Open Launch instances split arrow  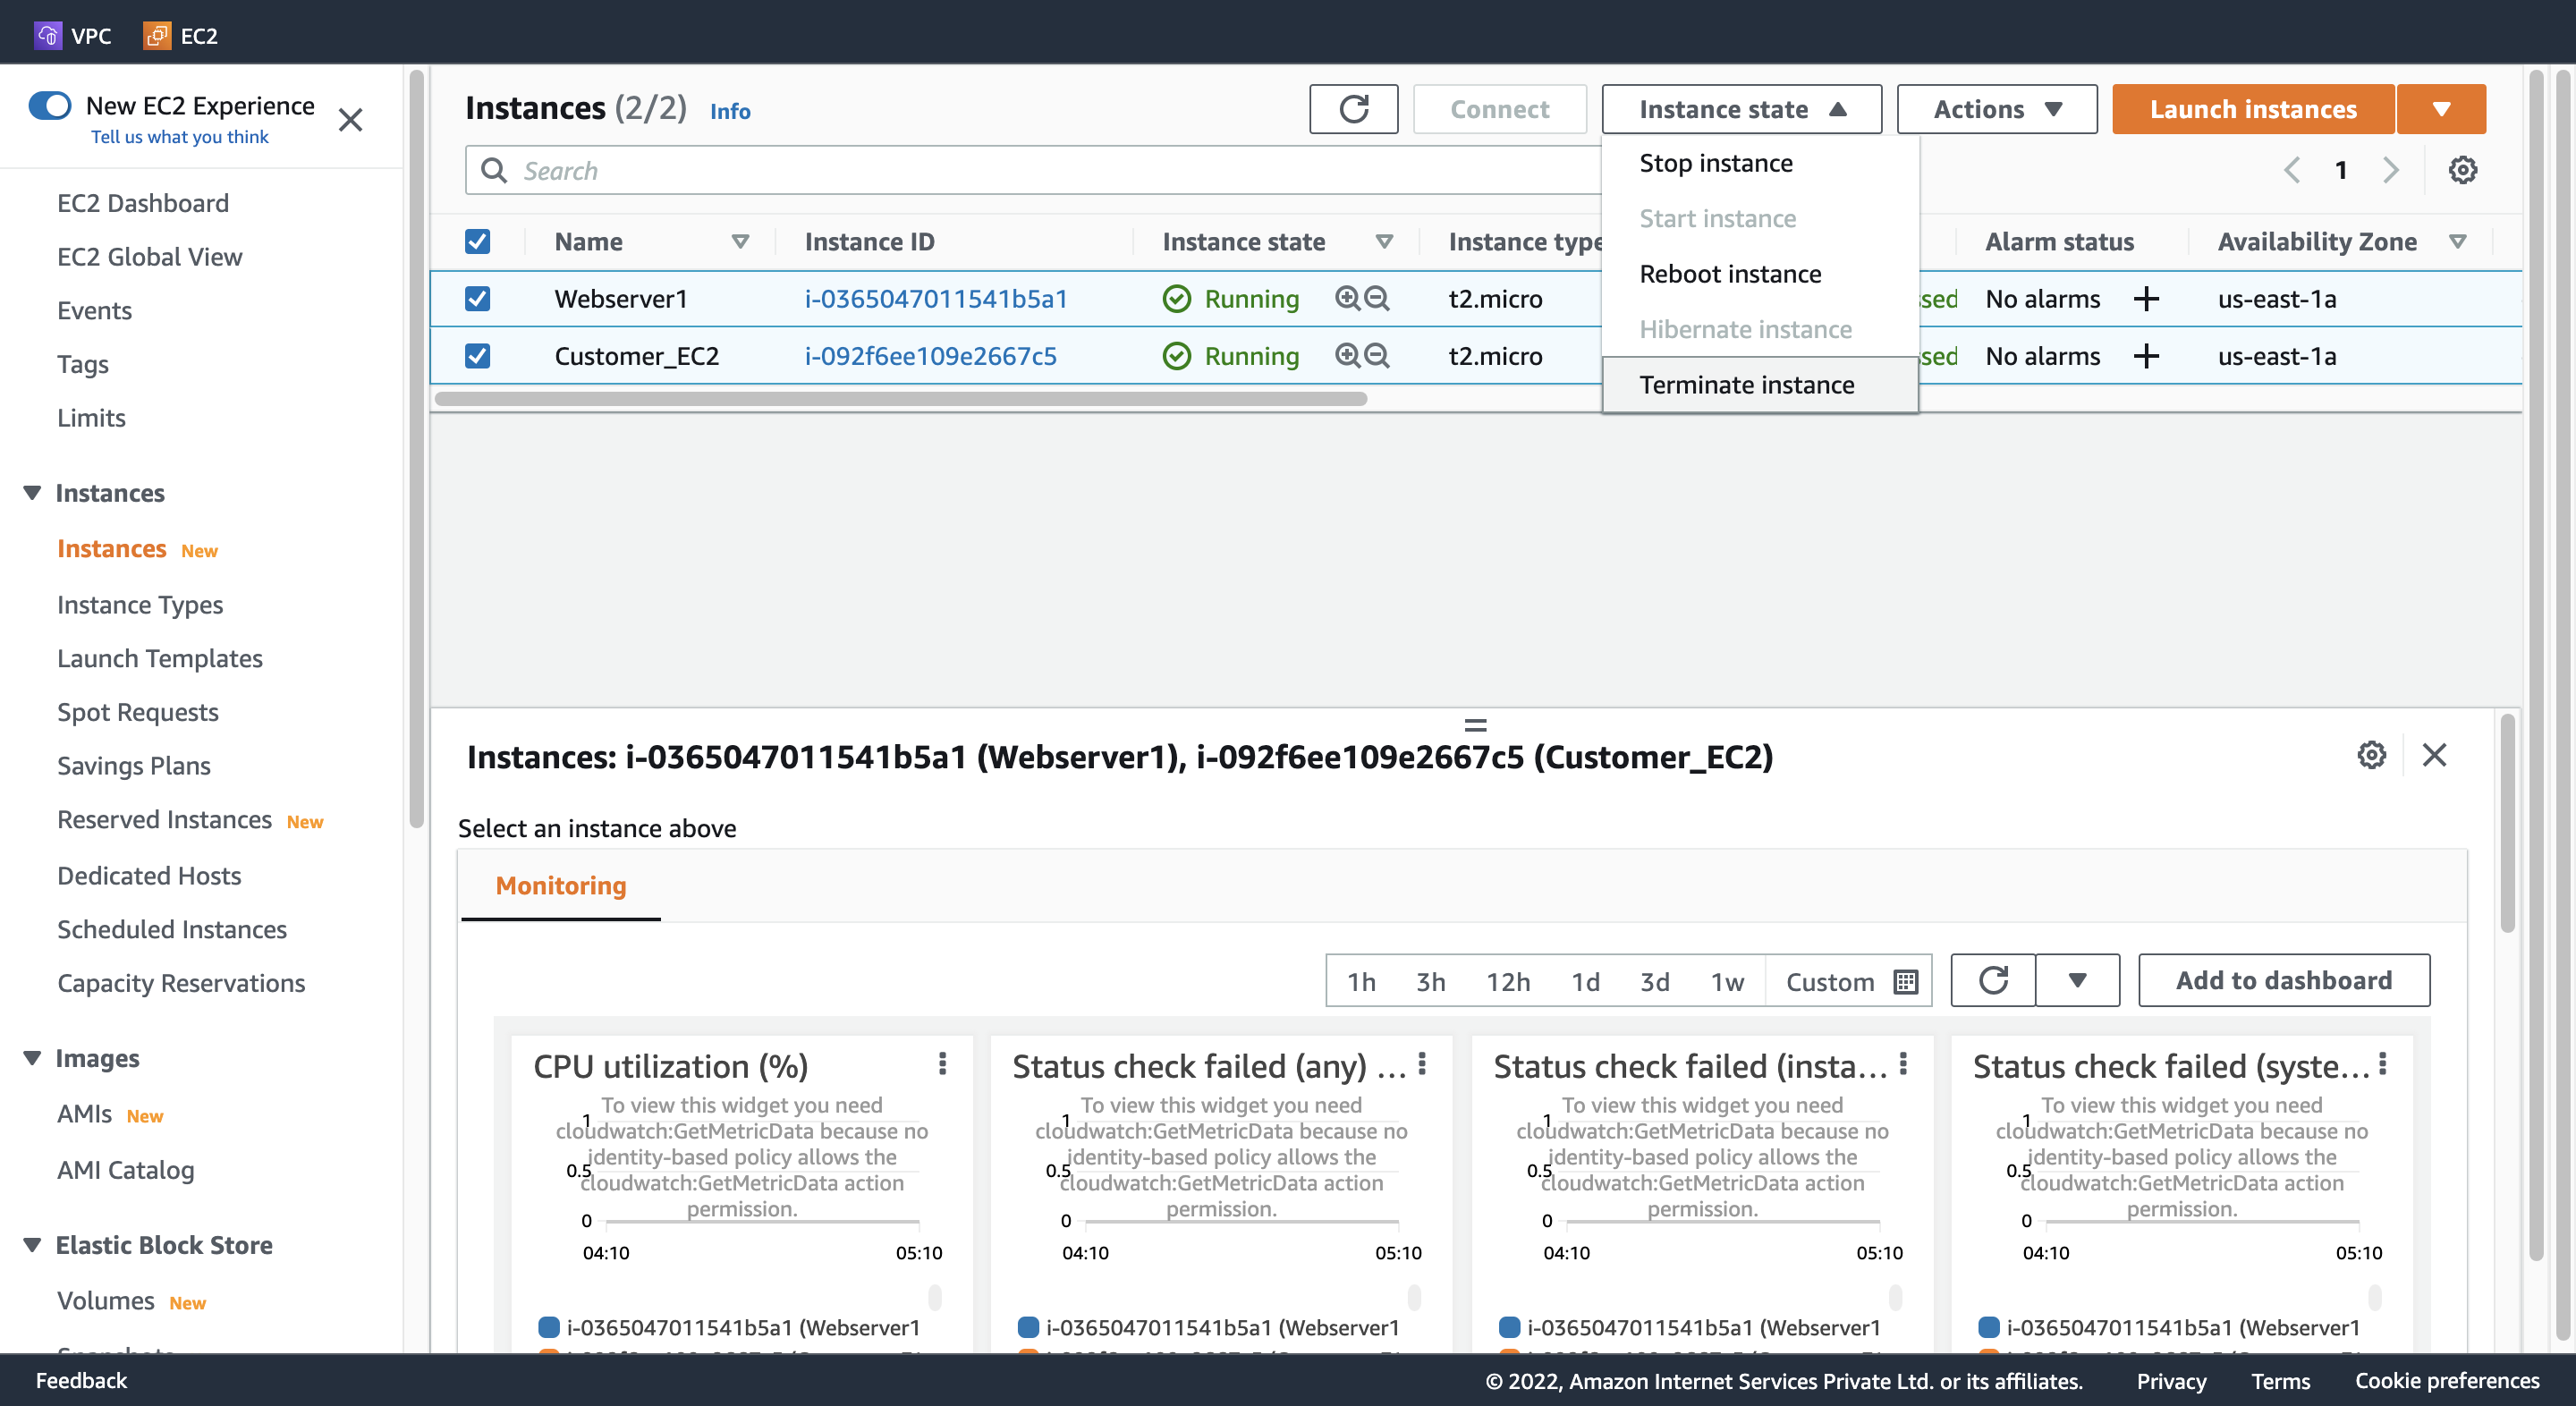[x=2441, y=109]
